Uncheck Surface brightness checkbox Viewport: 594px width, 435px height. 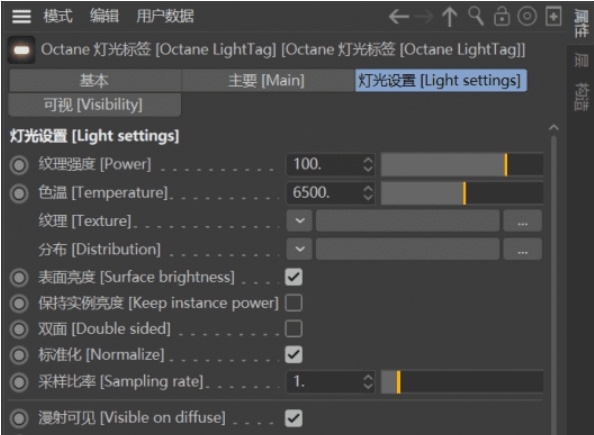point(294,277)
